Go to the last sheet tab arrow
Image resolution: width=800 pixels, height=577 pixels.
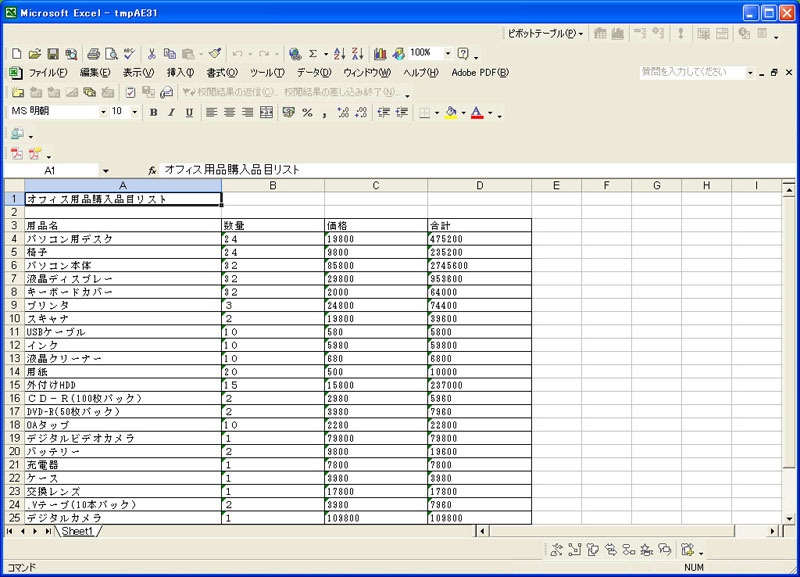tap(47, 531)
